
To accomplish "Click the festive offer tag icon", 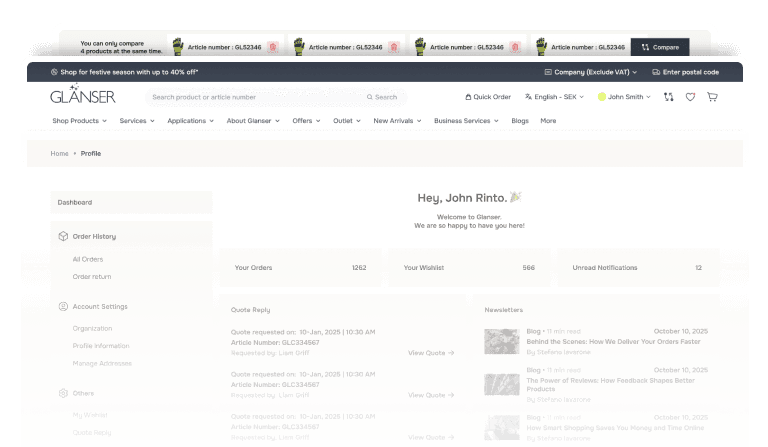I will 54,72.
